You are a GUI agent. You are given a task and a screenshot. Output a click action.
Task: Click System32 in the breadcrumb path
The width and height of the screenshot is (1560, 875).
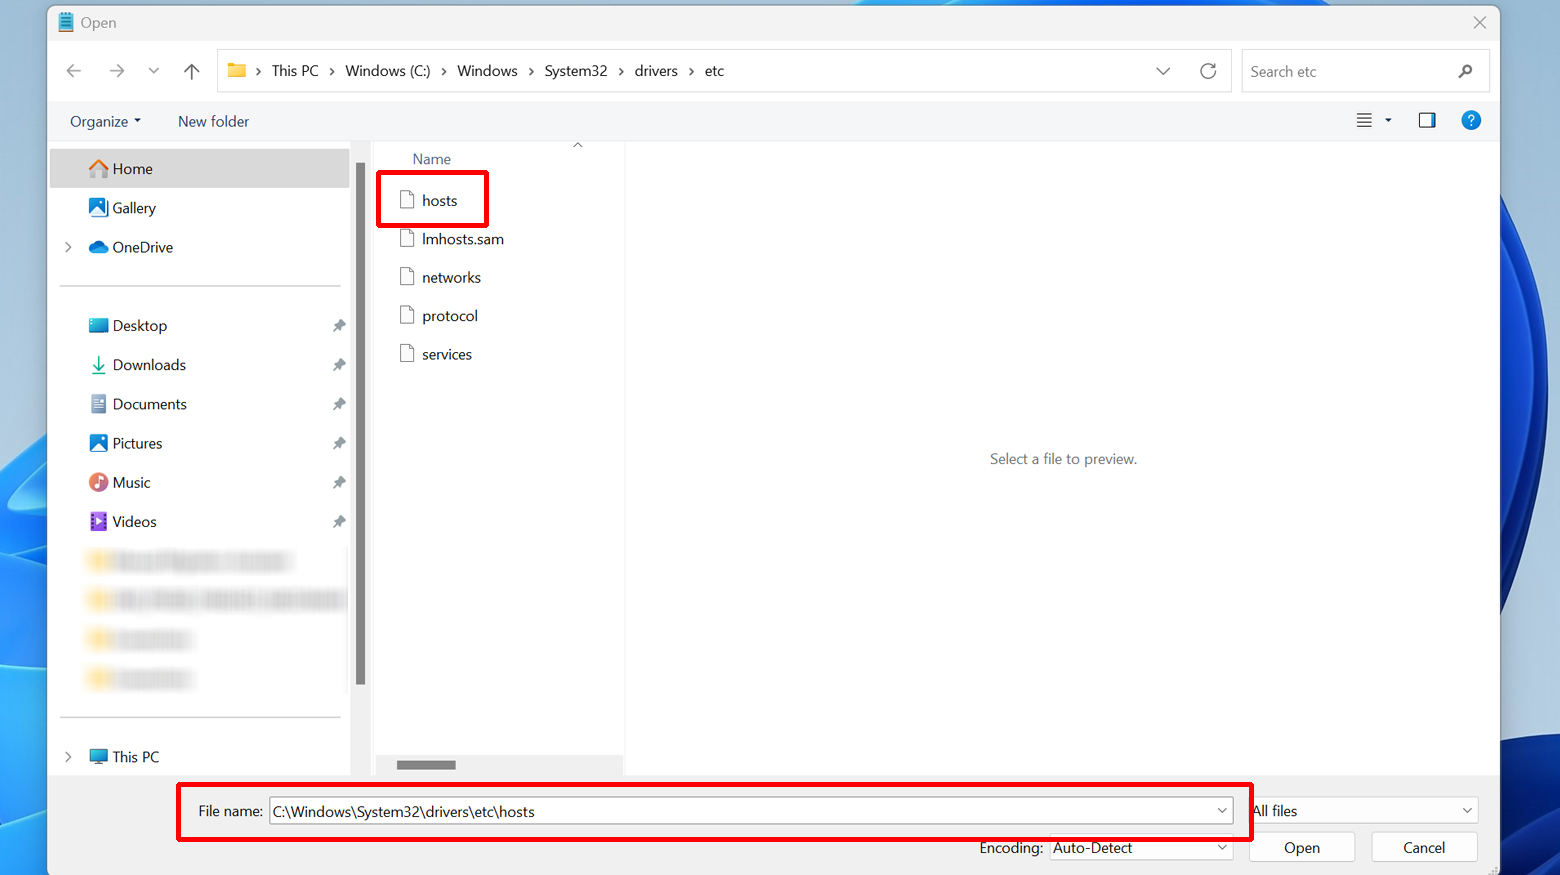(575, 71)
